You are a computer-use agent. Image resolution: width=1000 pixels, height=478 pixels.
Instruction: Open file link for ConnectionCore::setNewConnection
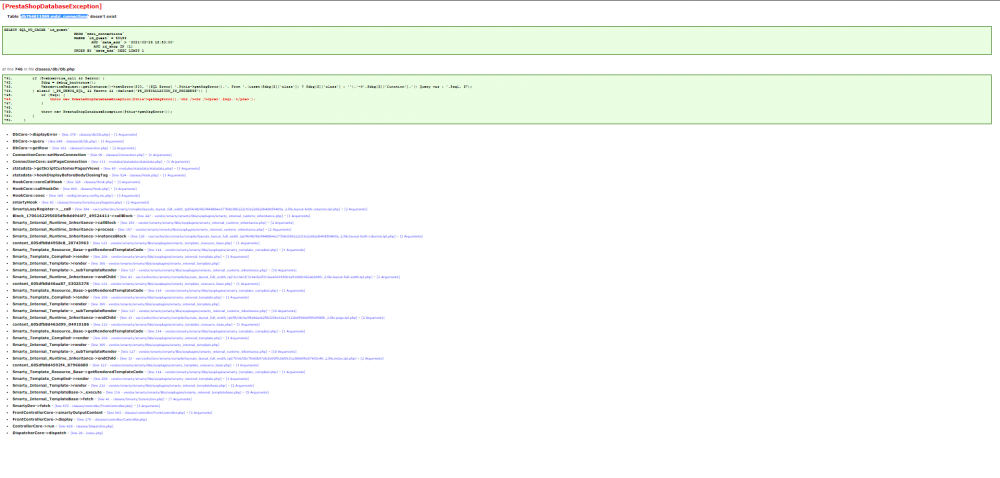click(x=117, y=155)
